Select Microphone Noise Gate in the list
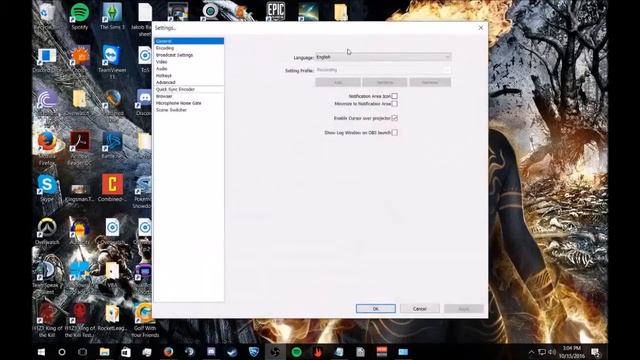640x360 pixels. (x=189, y=103)
